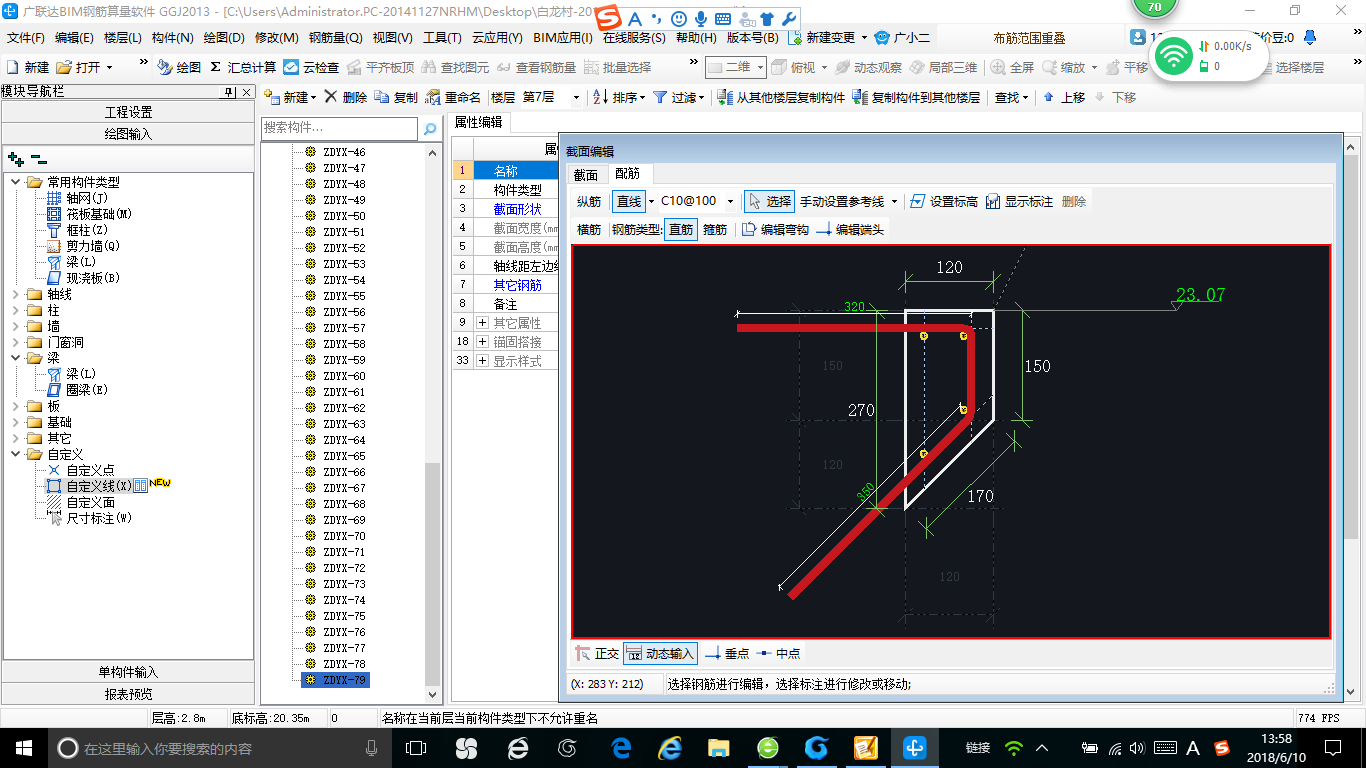The width and height of the screenshot is (1366, 768).
Task: Expand the 显示样式 property group
Action: click(x=482, y=361)
